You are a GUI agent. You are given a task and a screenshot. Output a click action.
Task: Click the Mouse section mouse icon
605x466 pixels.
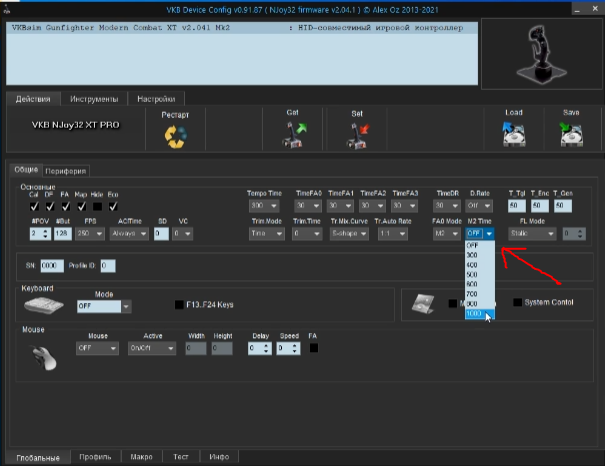click(44, 358)
